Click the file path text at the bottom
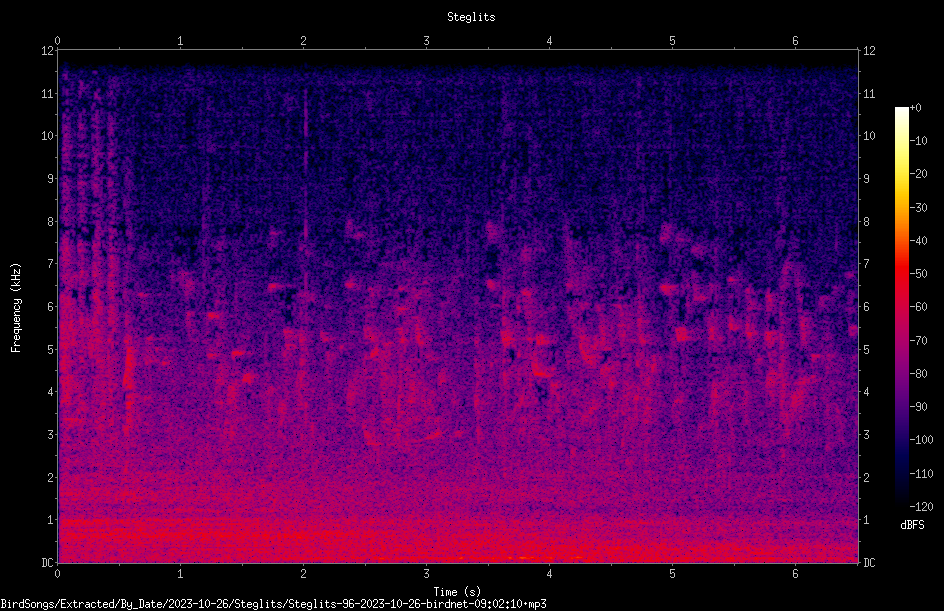The height and width of the screenshot is (611, 944). pyautogui.click(x=273, y=604)
